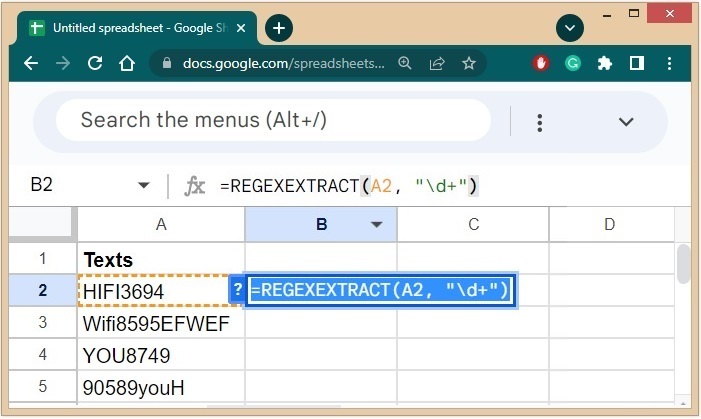Reload the Google Sheets page
Screen dimensions: 701x419
click(95, 63)
